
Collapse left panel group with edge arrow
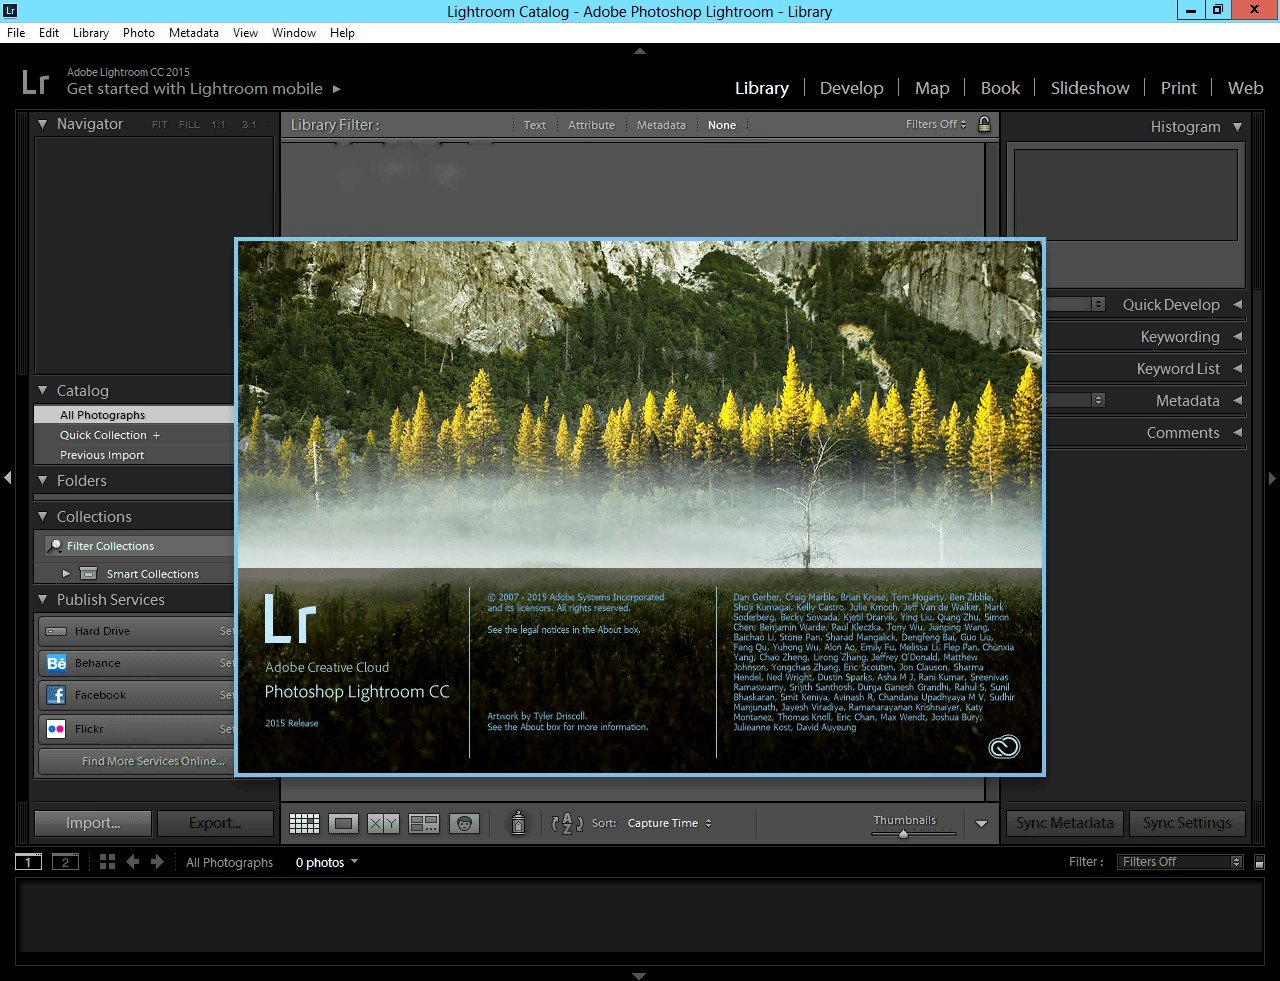7,478
